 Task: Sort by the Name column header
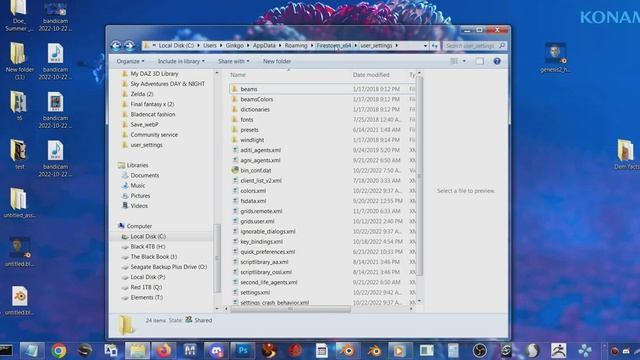pos(238,75)
